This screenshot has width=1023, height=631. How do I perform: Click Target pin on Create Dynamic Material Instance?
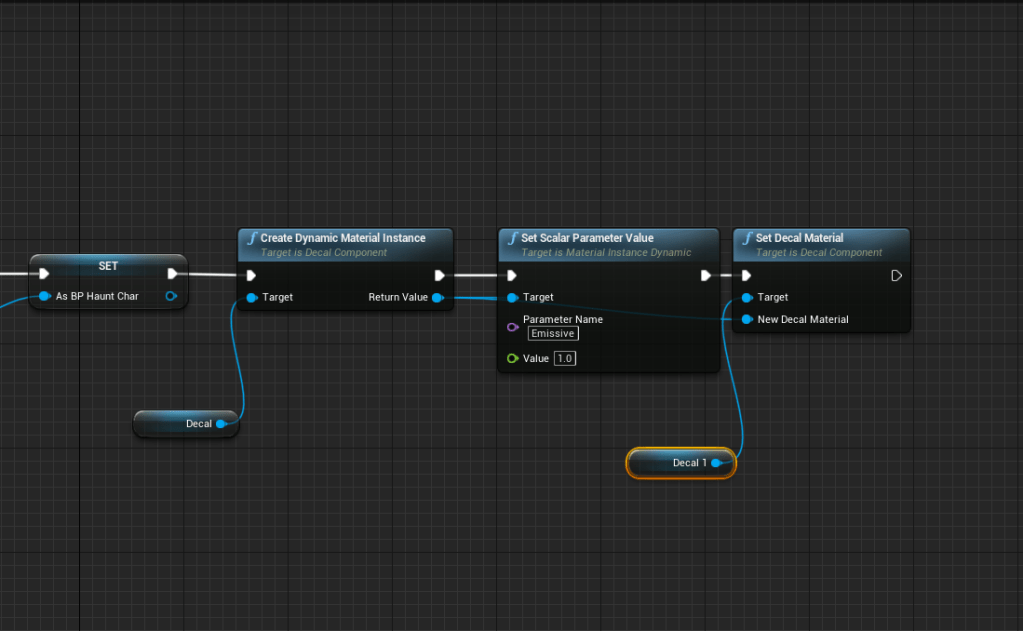point(251,297)
